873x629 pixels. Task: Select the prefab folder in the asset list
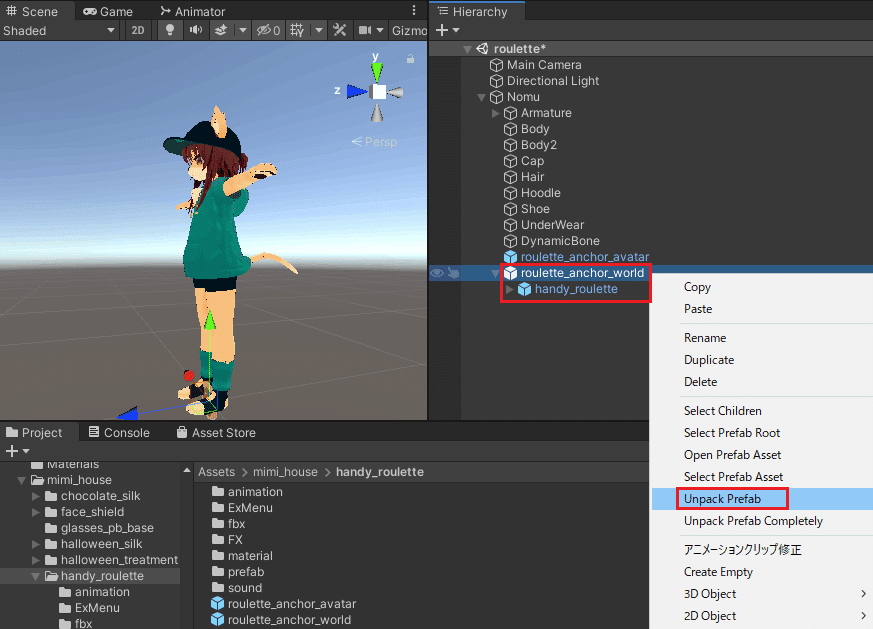coord(246,572)
